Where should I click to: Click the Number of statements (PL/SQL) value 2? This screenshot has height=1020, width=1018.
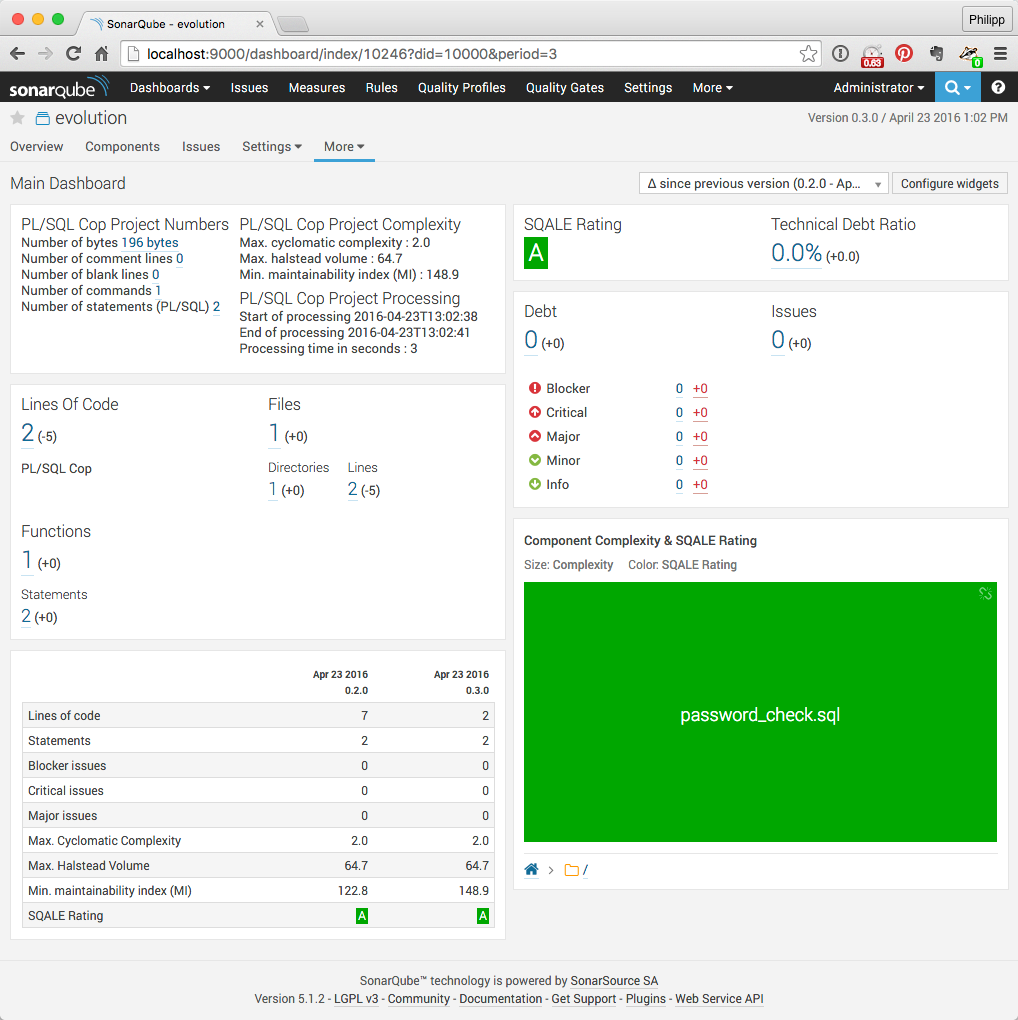pyautogui.click(x=217, y=306)
